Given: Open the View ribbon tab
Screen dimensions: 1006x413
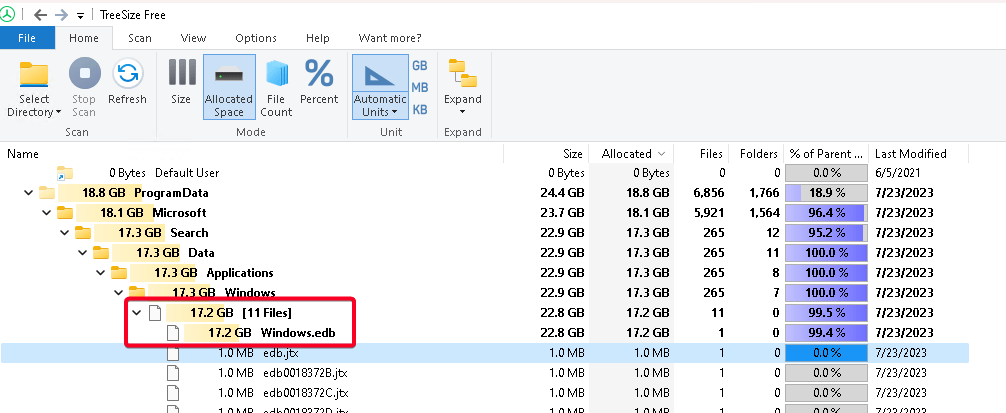Looking at the screenshot, I should (193, 38).
